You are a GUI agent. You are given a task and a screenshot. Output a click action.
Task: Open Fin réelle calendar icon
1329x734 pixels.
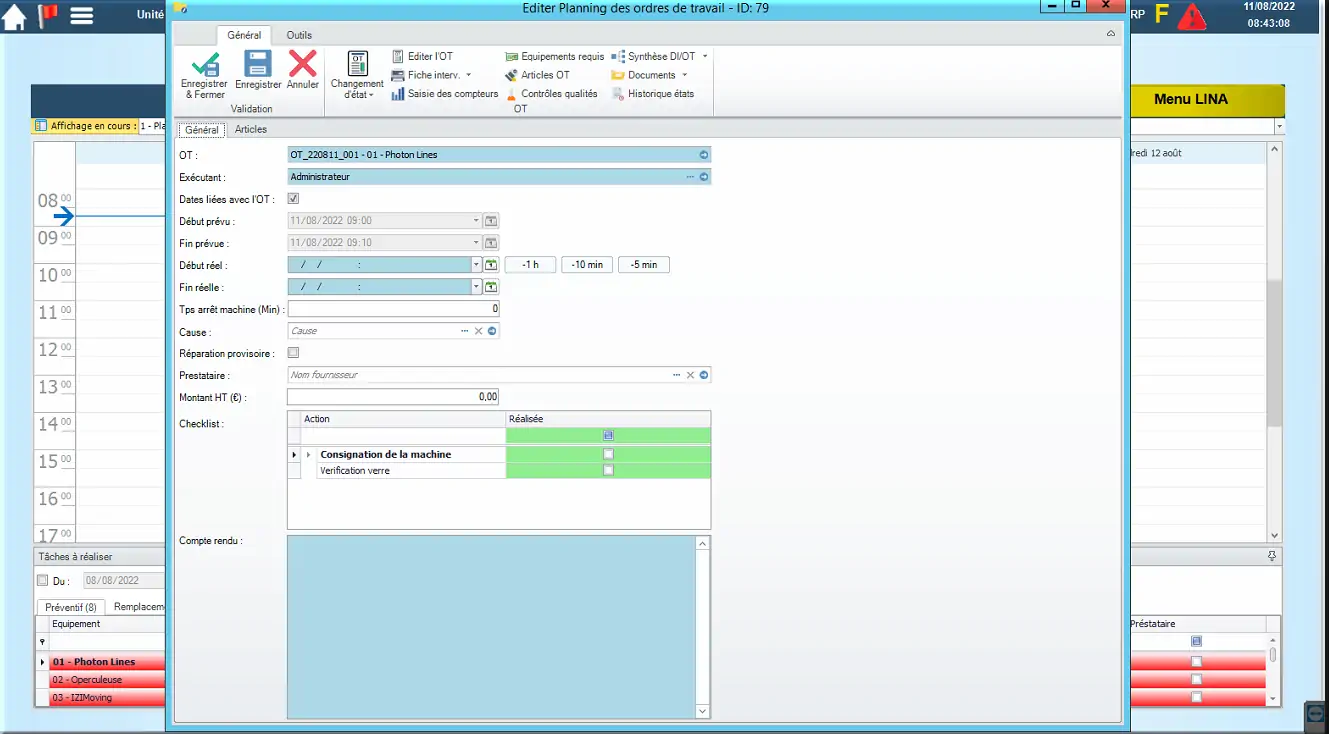click(491, 287)
